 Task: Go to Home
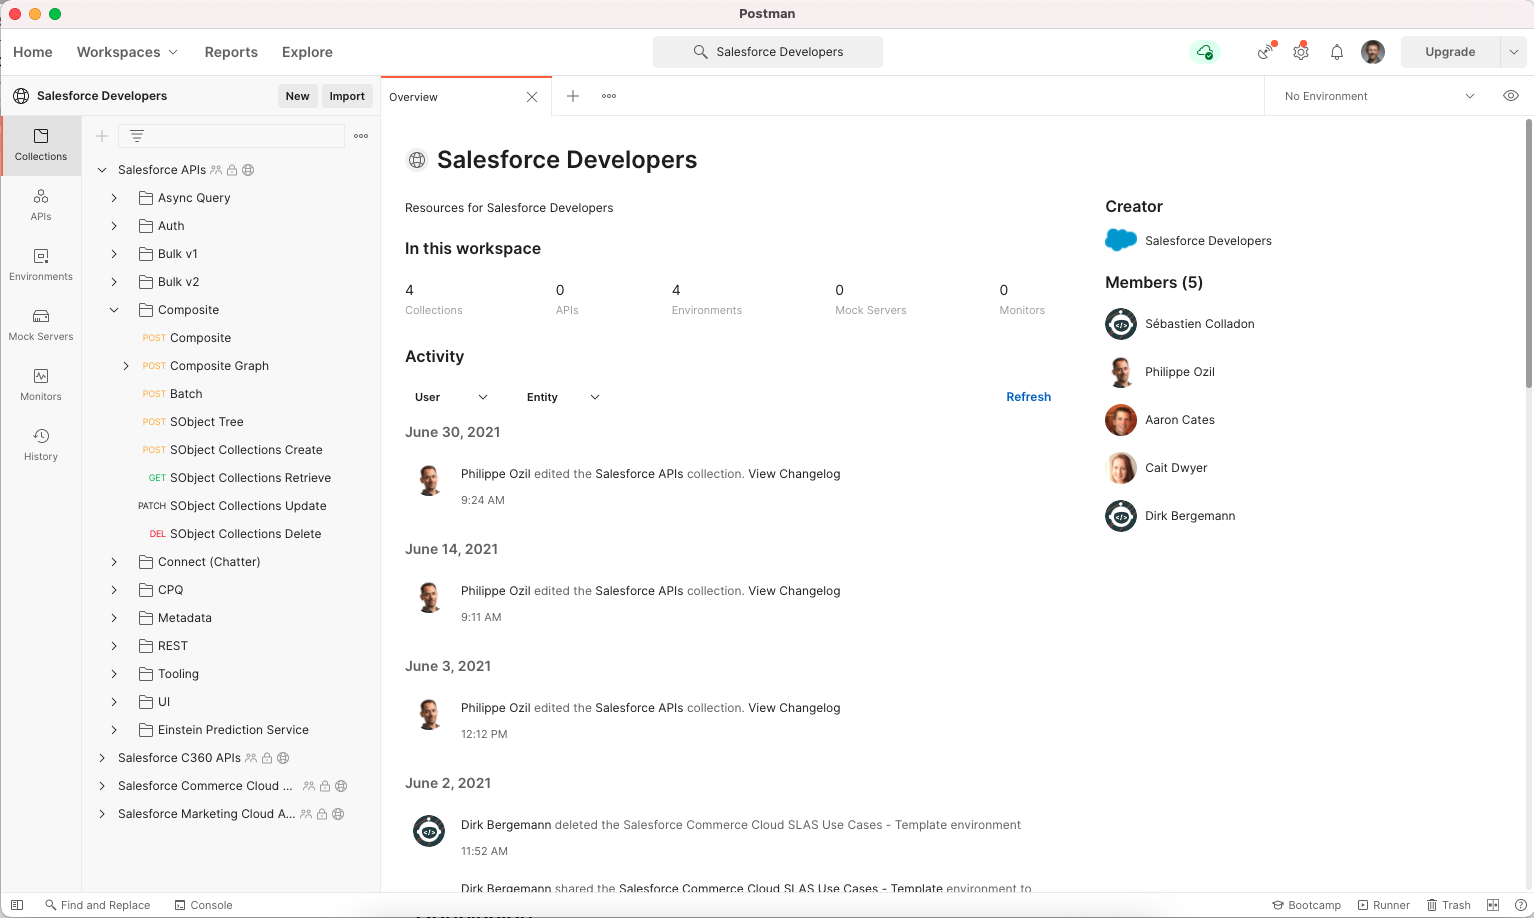[33, 52]
